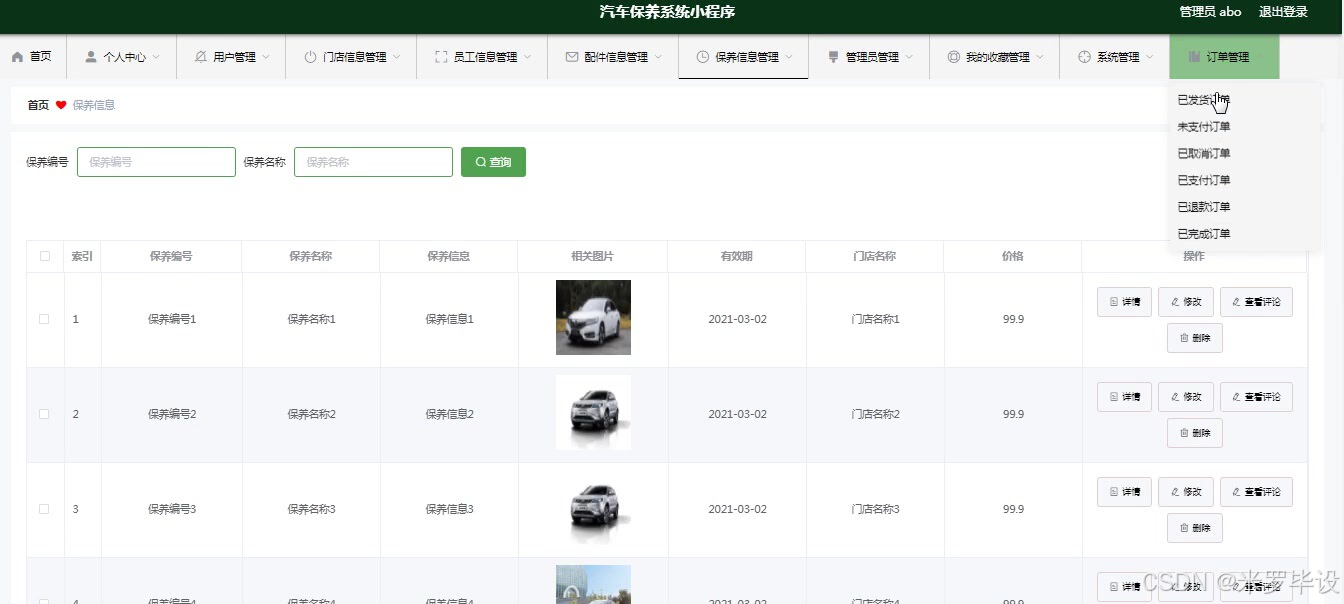The height and width of the screenshot is (604, 1344).
Task: Select 已完成订单 from order menu
Action: (1204, 234)
